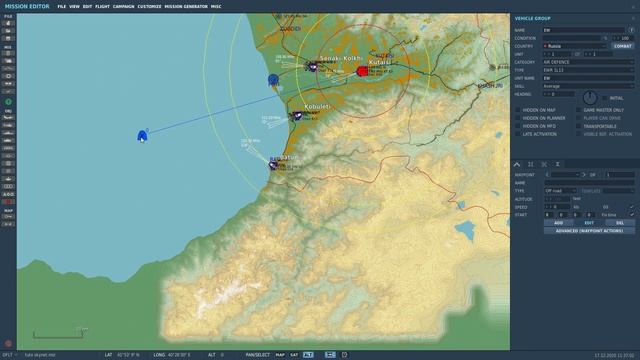Viewport: 640px width, 360px height.
Task: Click the Senaki-Kolkhi airfield icon
Action: (x=313, y=66)
